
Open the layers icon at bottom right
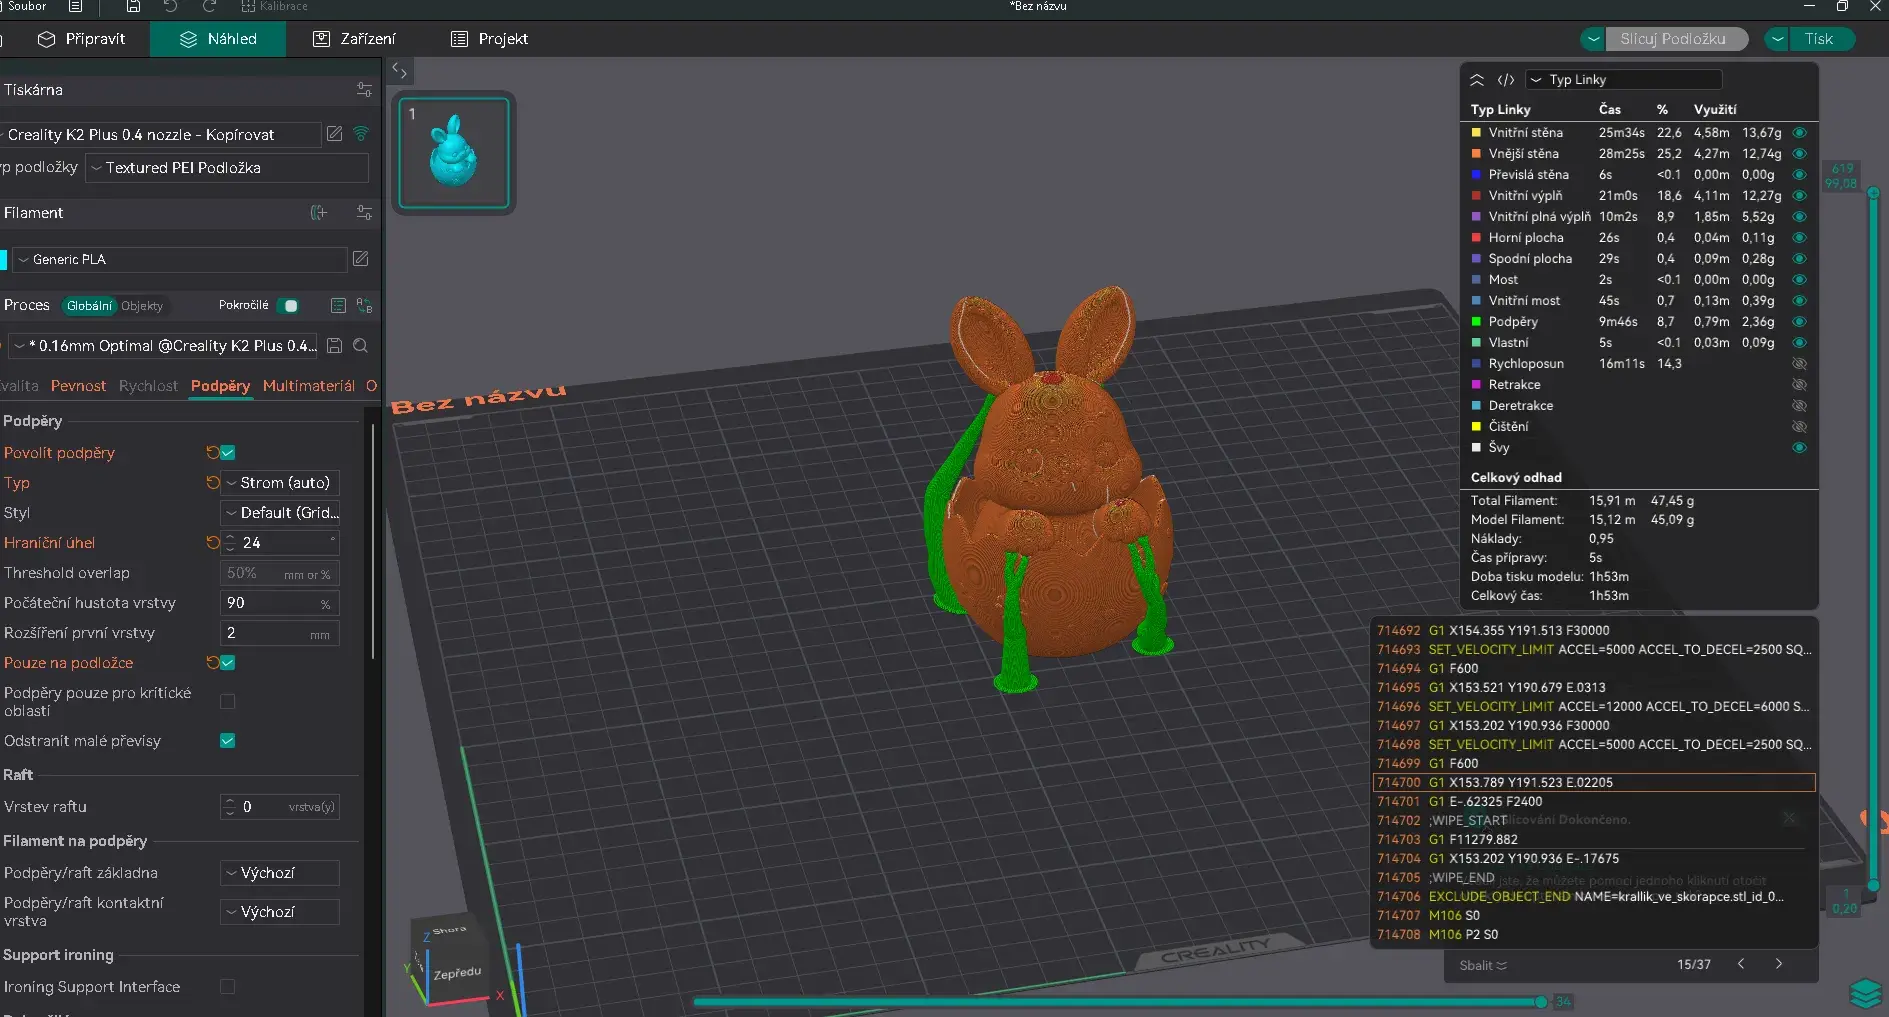[x=1865, y=993]
